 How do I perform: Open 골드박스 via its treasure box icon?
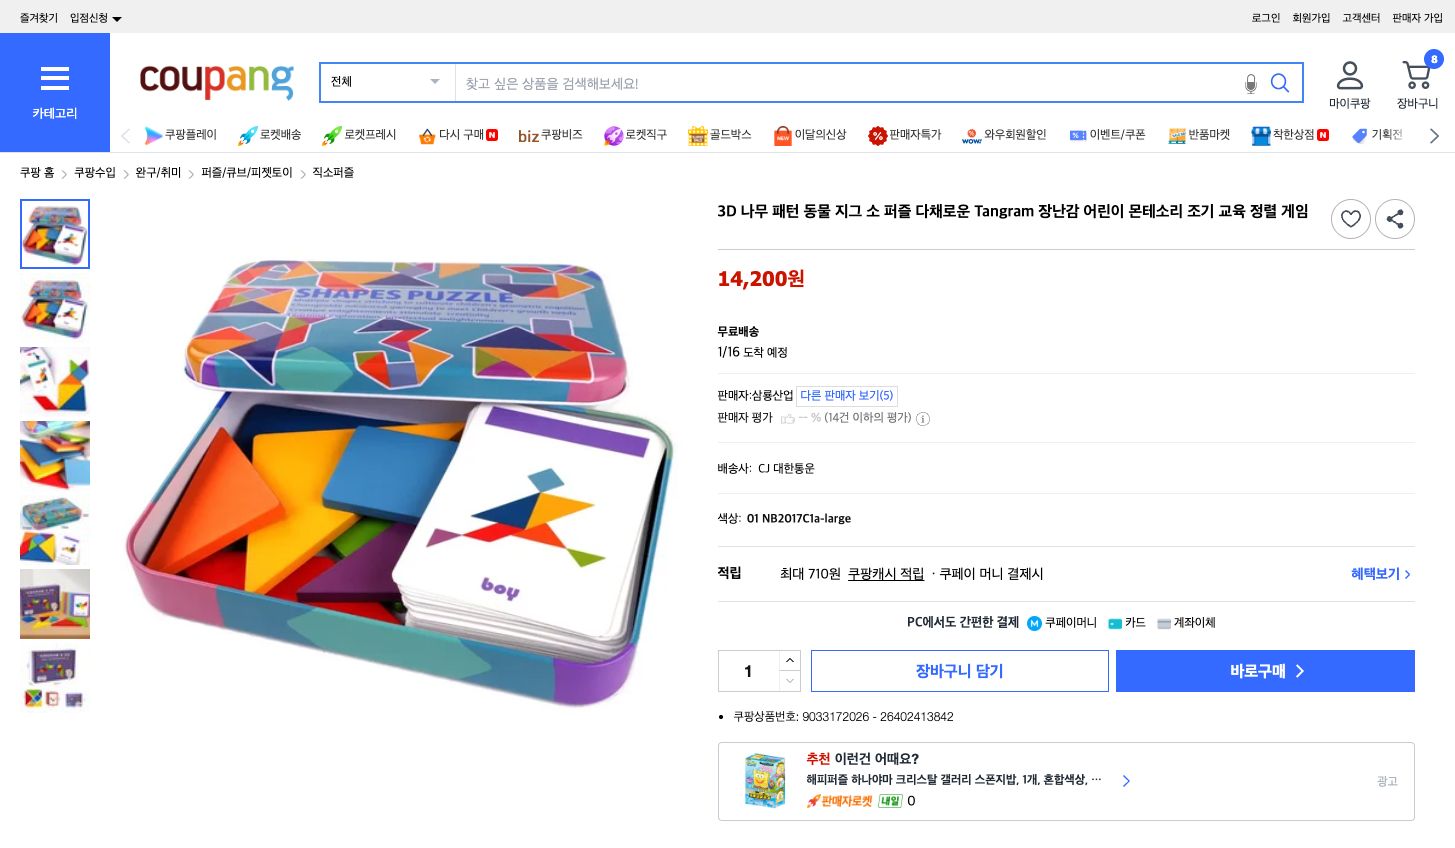697,135
